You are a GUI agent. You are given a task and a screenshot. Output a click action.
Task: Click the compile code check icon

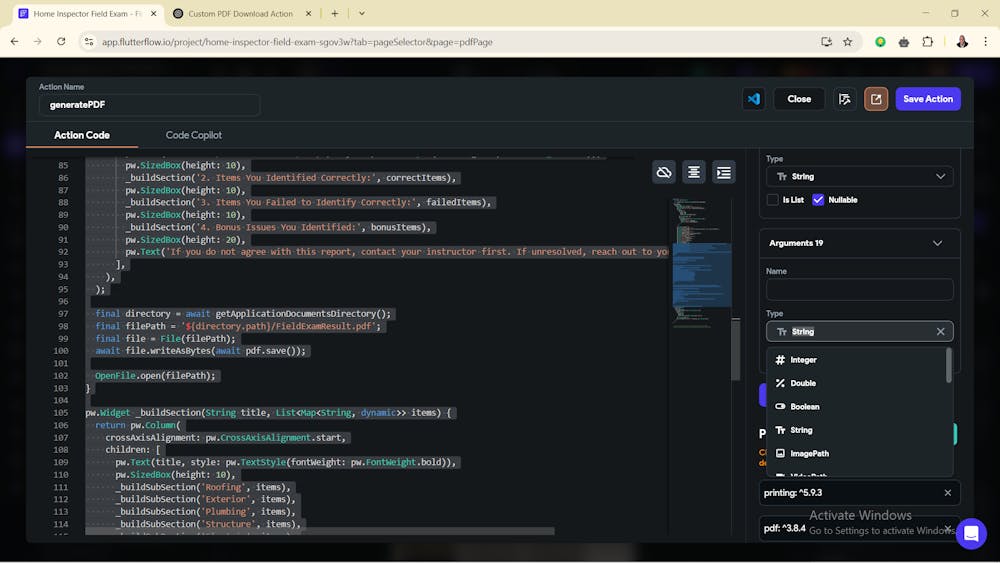[845, 99]
